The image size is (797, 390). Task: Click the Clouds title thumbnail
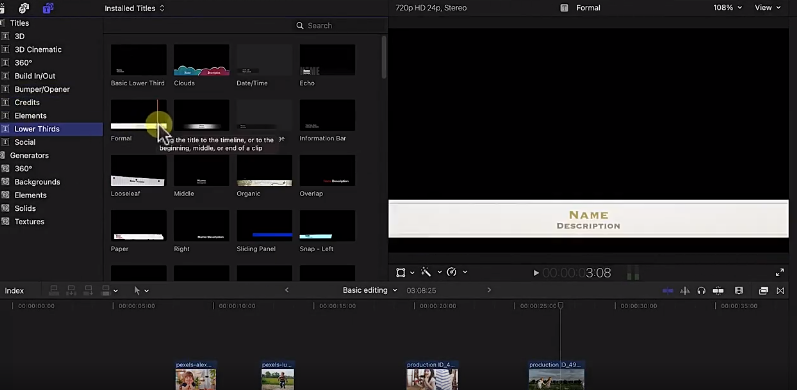point(201,60)
